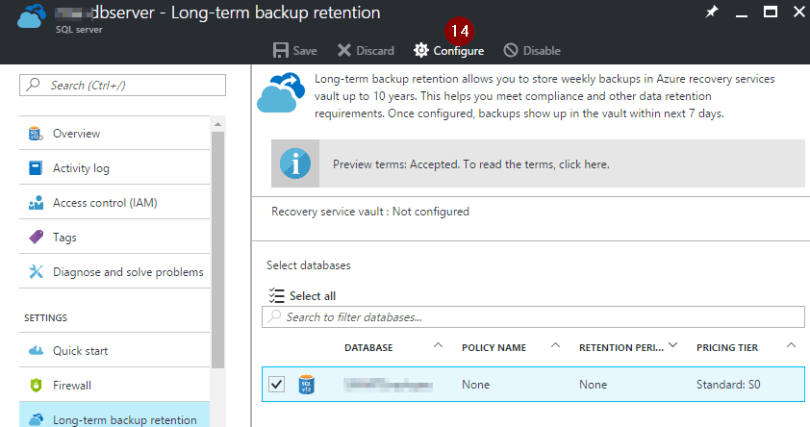Viewport: 810px width, 427px height.
Task: Click the DATABASE column header text
Action: coord(368,347)
